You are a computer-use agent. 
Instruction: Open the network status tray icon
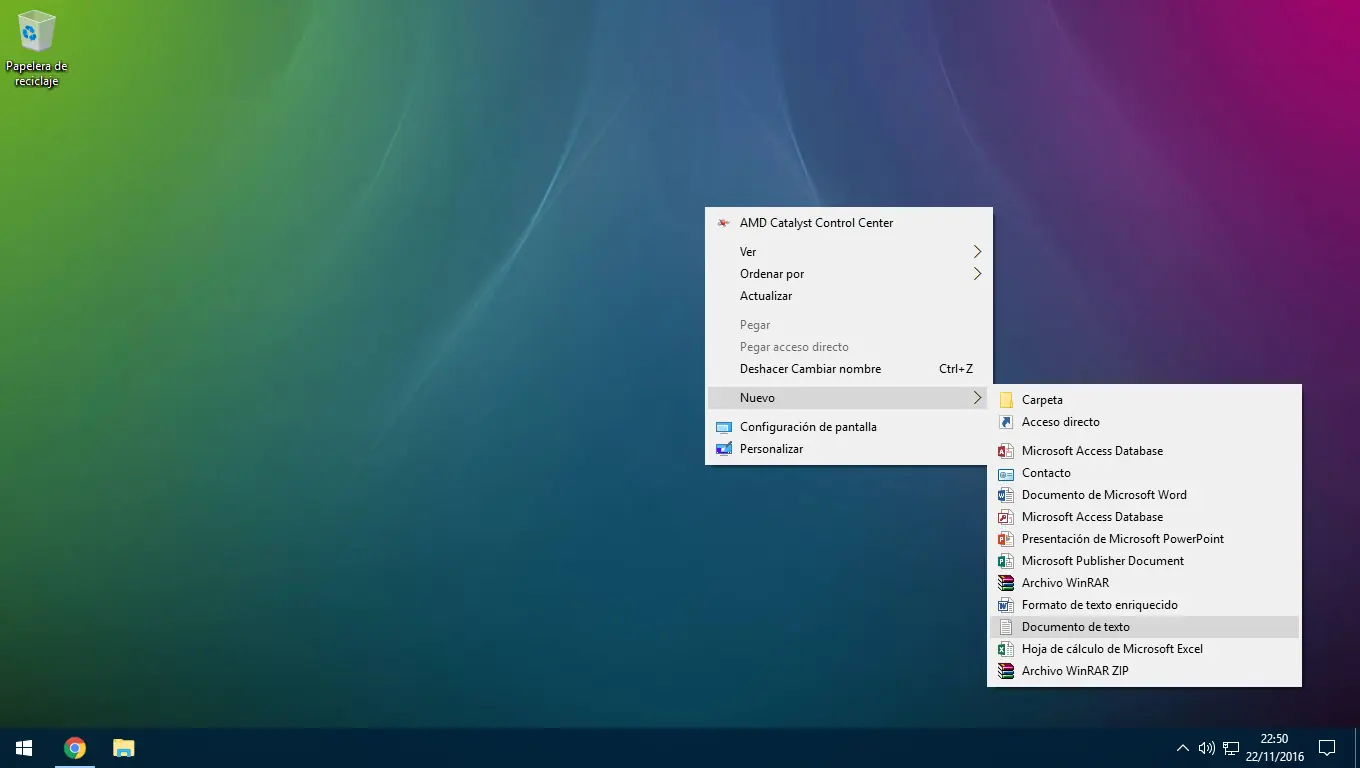[x=1231, y=748]
